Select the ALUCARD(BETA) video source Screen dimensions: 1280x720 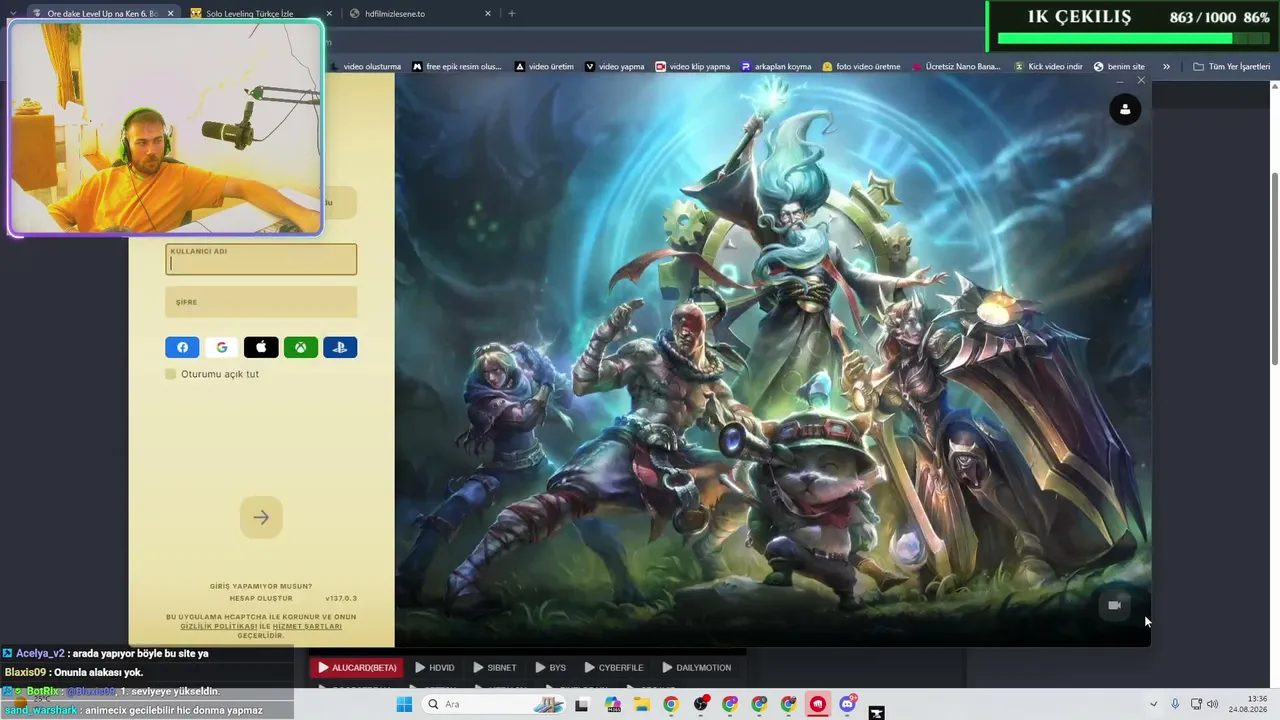coord(357,667)
